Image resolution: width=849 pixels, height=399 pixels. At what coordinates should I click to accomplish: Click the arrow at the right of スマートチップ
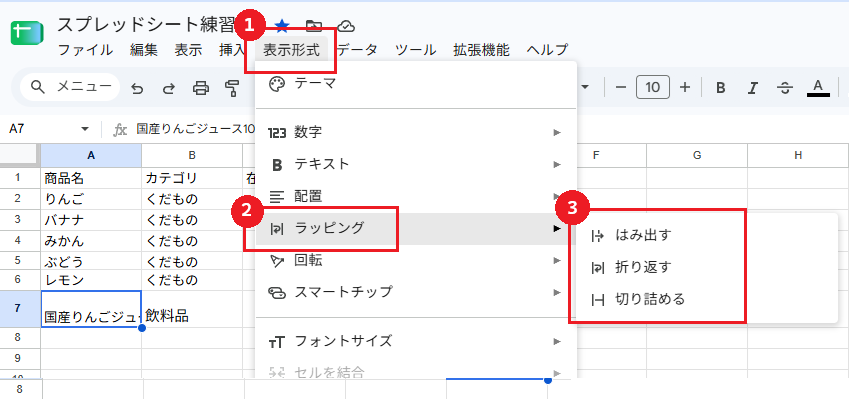[x=557, y=292]
